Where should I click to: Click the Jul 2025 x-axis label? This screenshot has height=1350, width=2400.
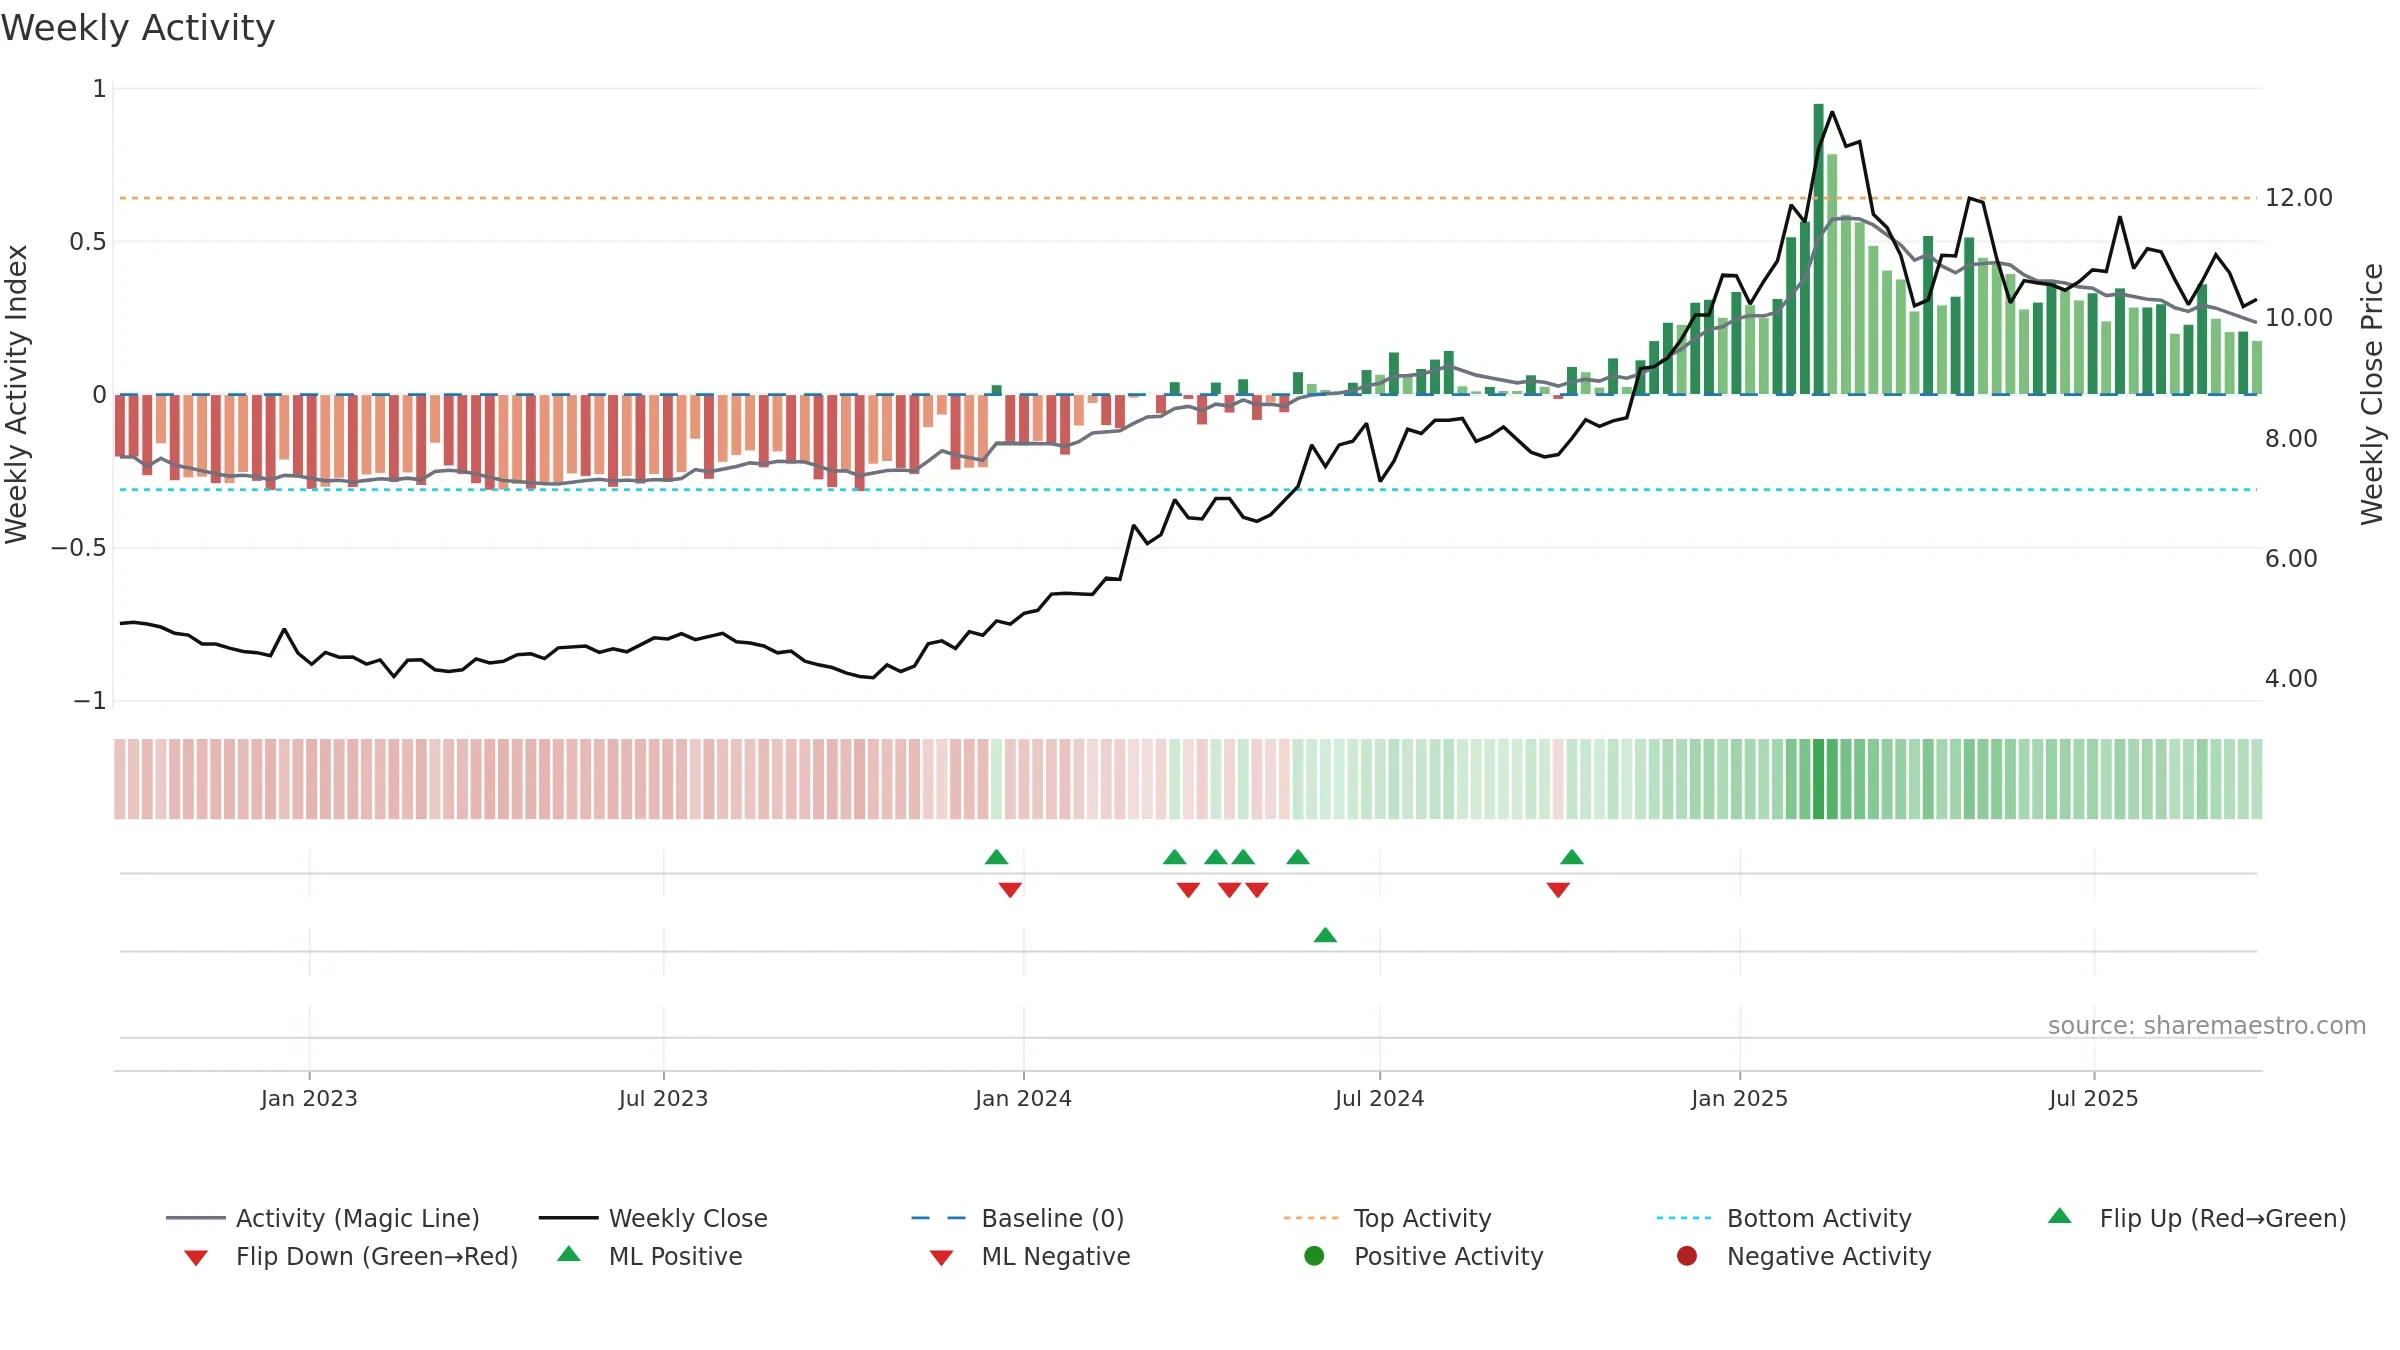pos(2093,1098)
